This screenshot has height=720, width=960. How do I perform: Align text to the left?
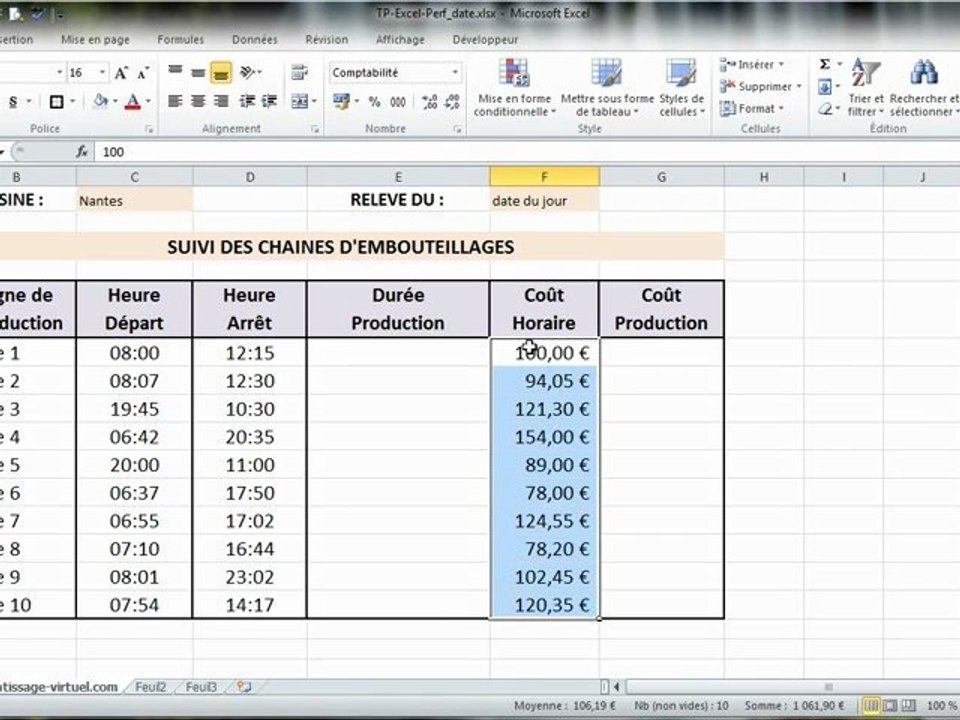175,101
